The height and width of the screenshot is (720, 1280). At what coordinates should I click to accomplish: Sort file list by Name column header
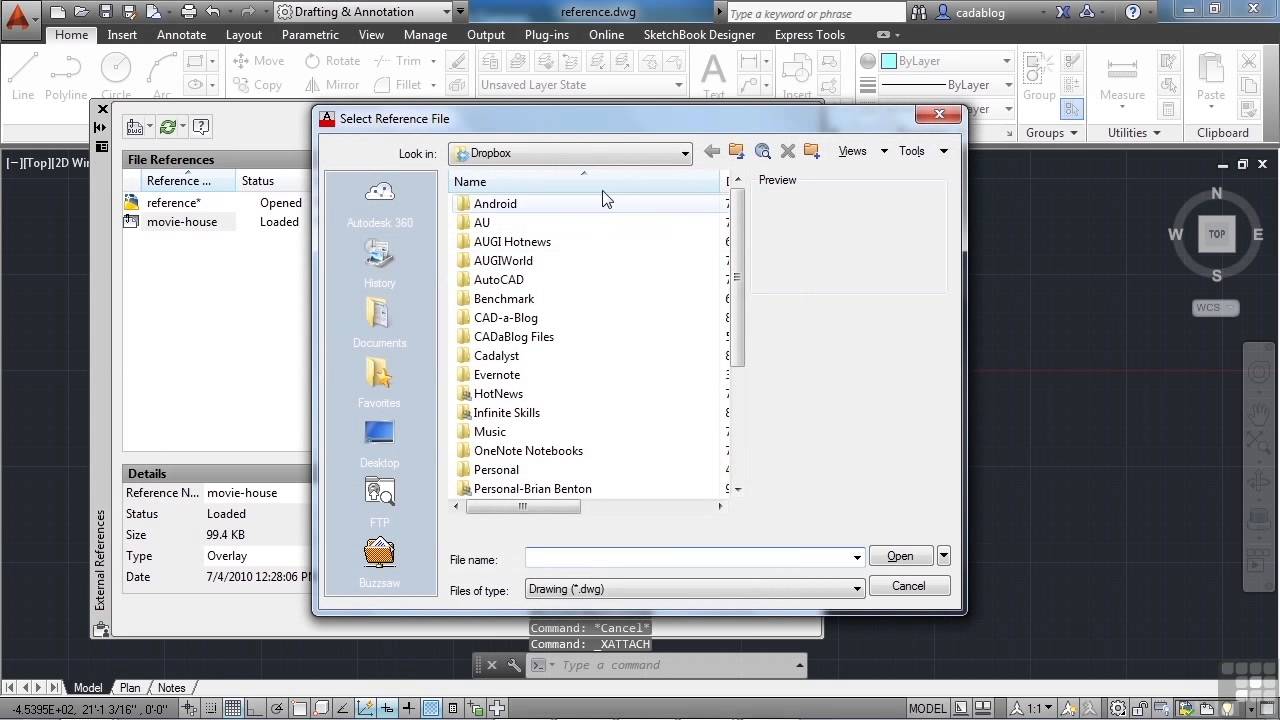pyautogui.click(x=585, y=182)
